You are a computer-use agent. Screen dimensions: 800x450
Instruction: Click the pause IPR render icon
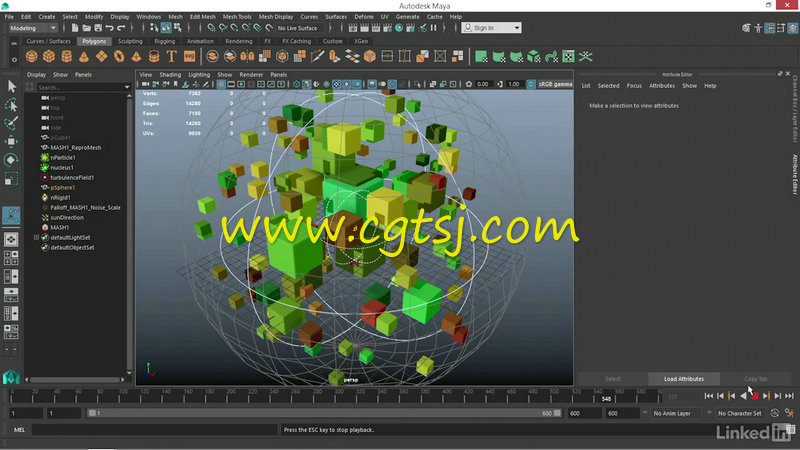click(434, 28)
